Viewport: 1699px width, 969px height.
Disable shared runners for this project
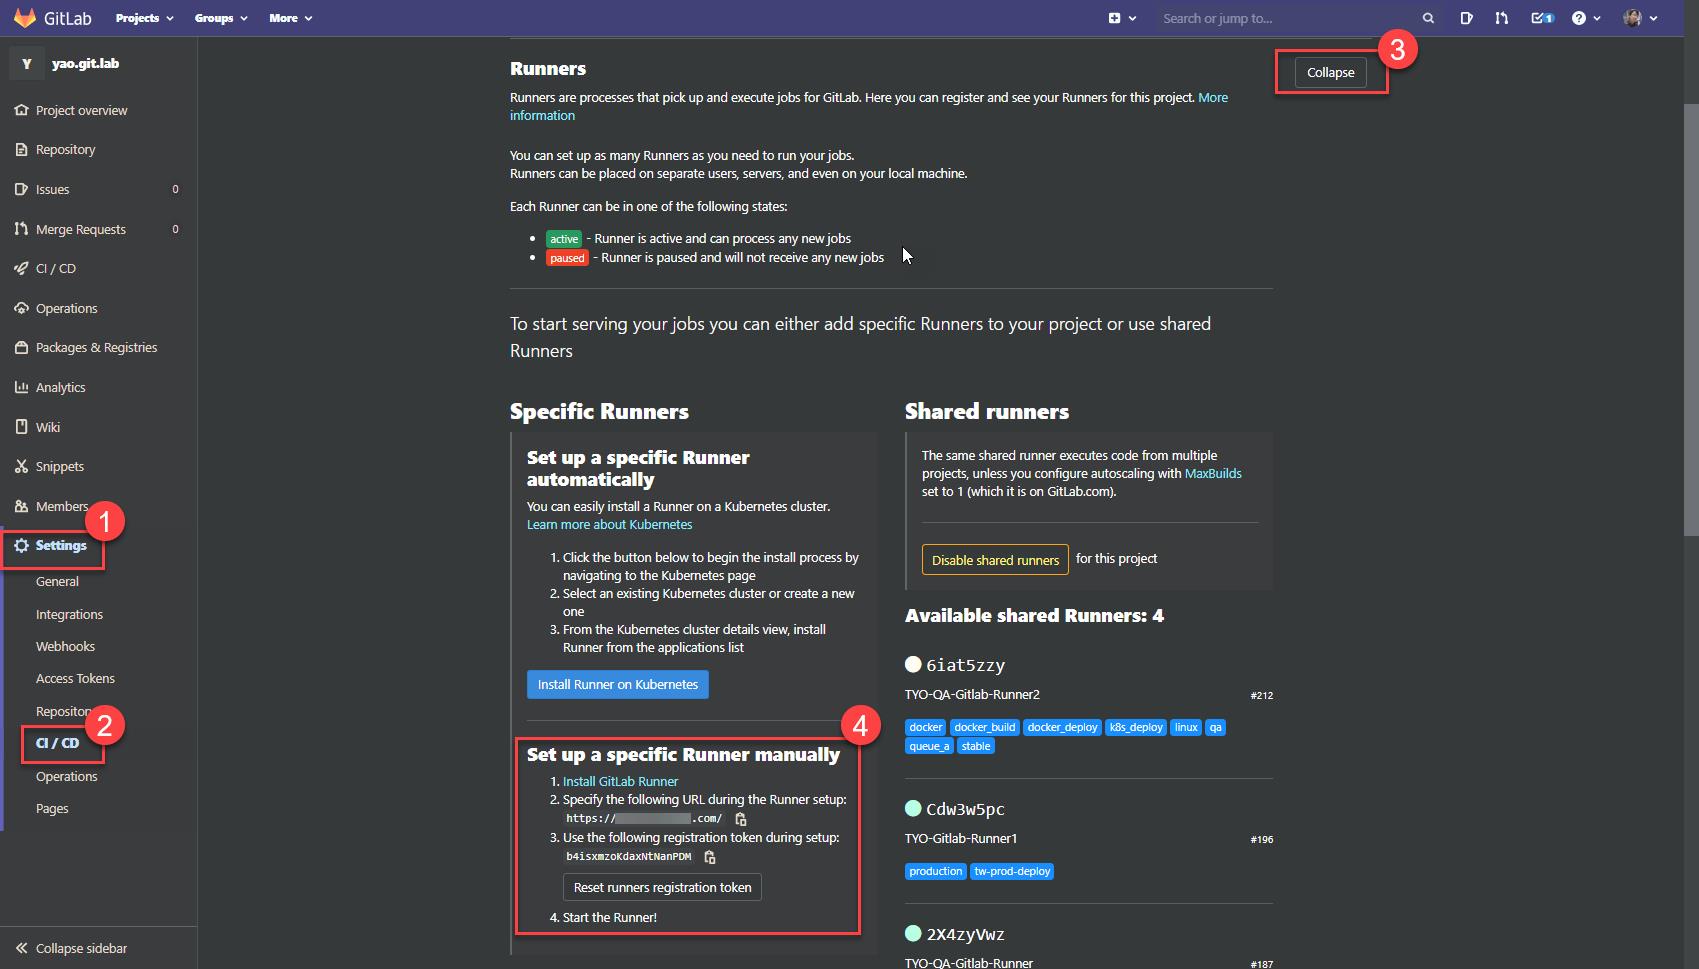pyautogui.click(x=994, y=560)
